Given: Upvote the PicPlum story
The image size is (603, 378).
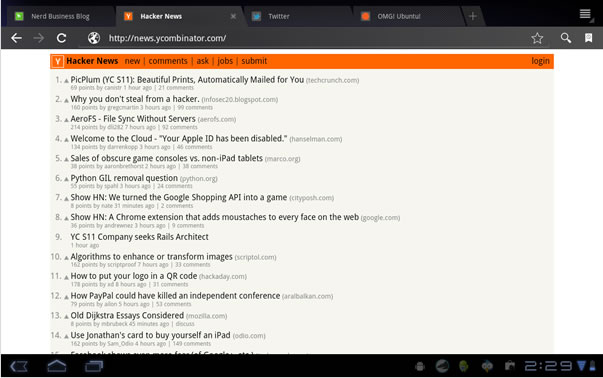Looking at the screenshot, I should 66,81.
